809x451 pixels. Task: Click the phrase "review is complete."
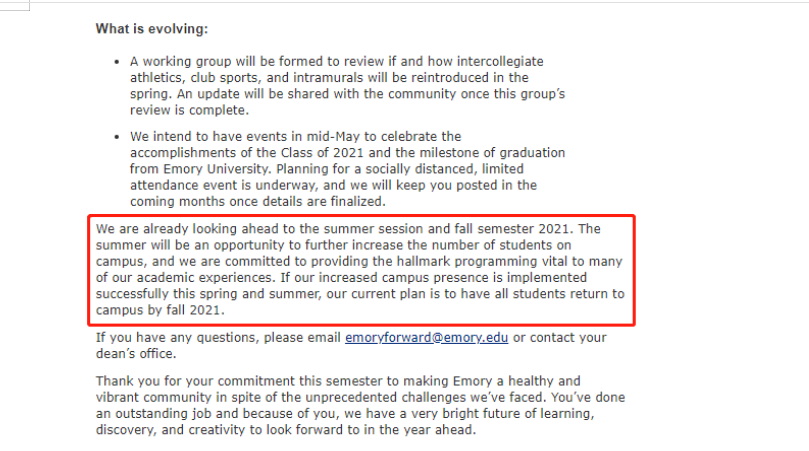[189, 110]
